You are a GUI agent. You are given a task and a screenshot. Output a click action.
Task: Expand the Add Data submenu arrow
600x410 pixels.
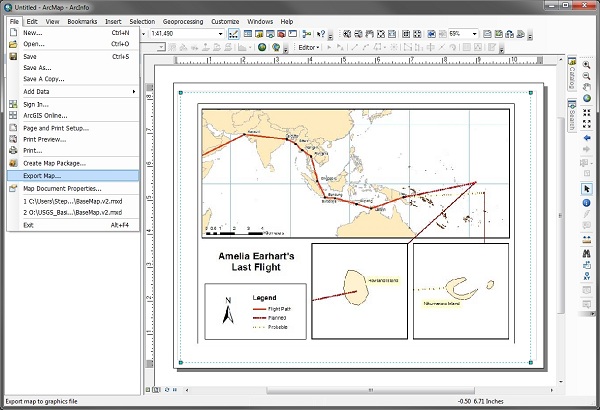pos(134,91)
